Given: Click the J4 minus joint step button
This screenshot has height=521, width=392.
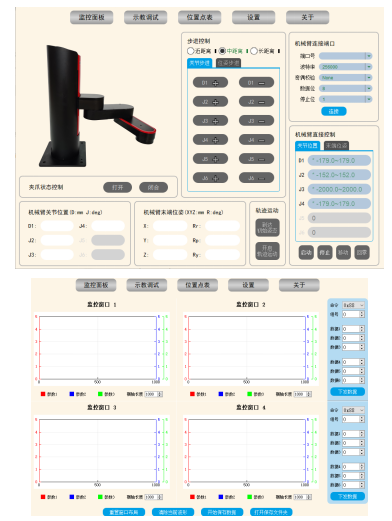Looking at the screenshot, I should pyautogui.click(x=256, y=140).
